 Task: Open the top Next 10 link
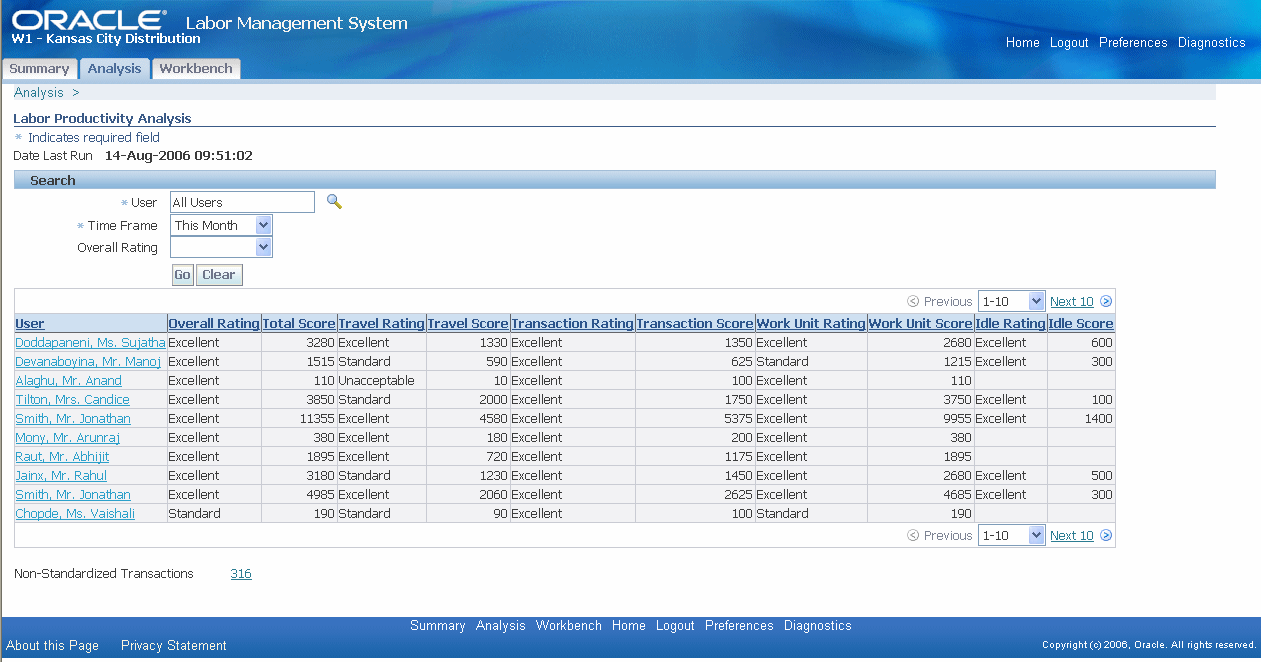(1071, 302)
